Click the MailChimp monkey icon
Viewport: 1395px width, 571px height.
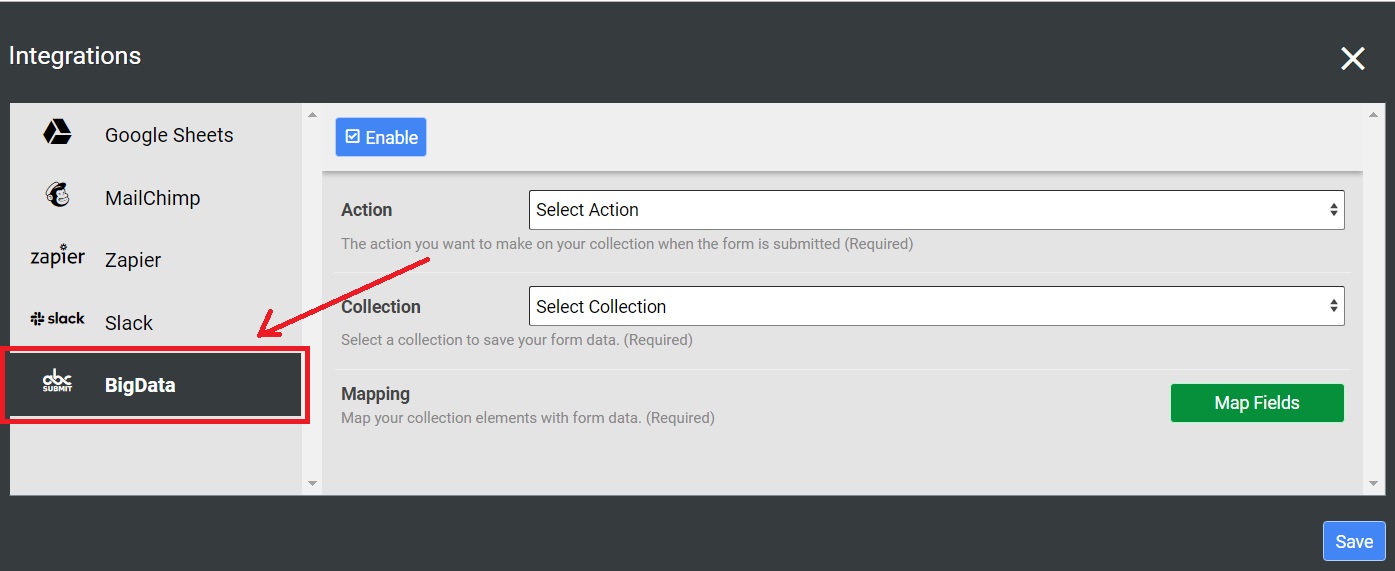[58, 195]
